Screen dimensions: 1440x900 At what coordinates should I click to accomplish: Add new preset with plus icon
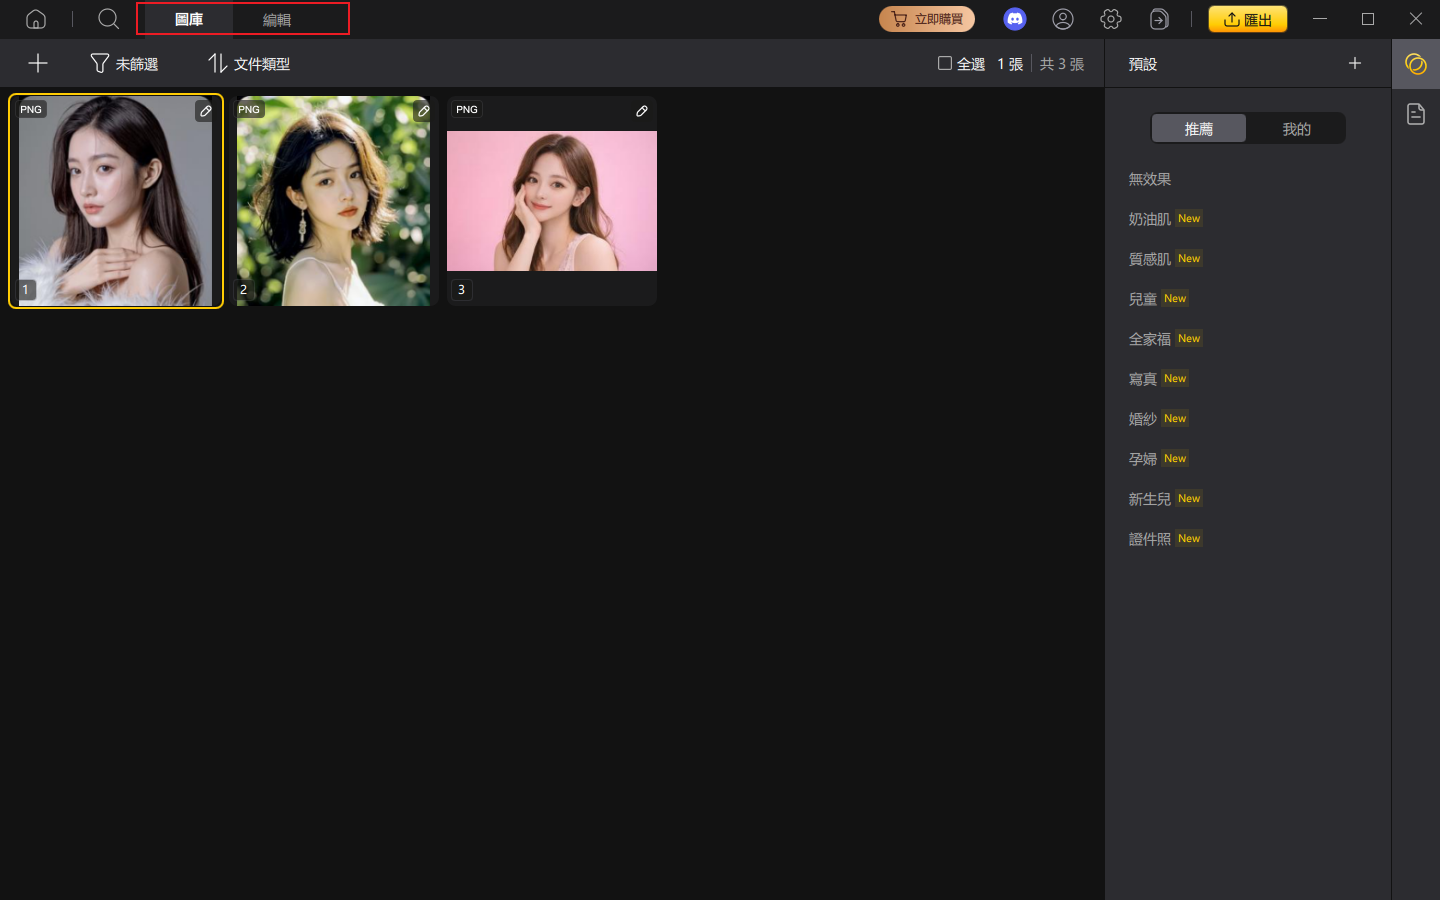tap(1355, 64)
